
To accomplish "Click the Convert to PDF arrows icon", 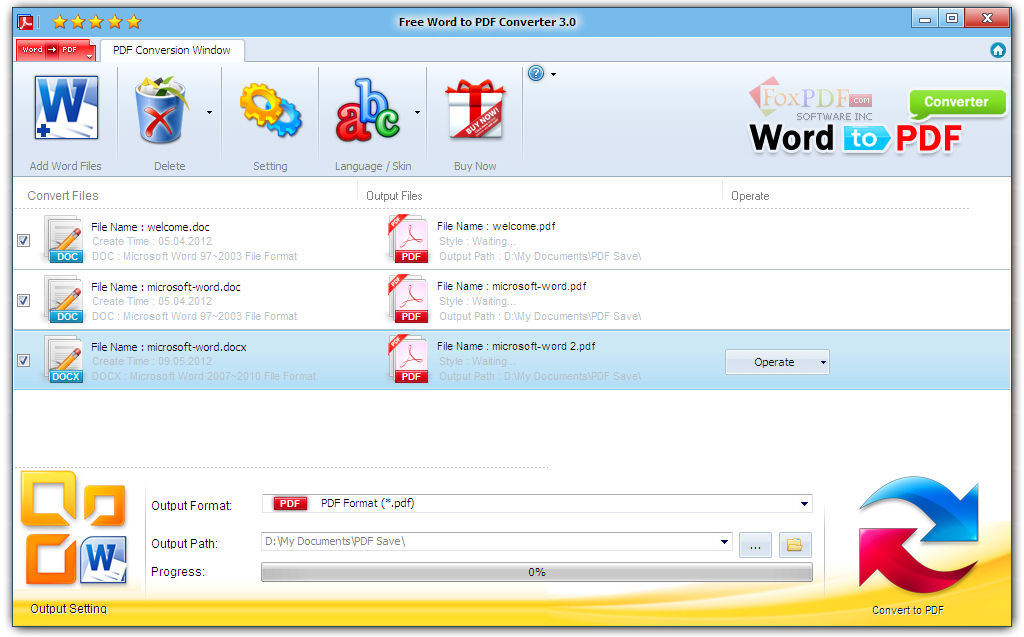I will (x=919, y=534).
